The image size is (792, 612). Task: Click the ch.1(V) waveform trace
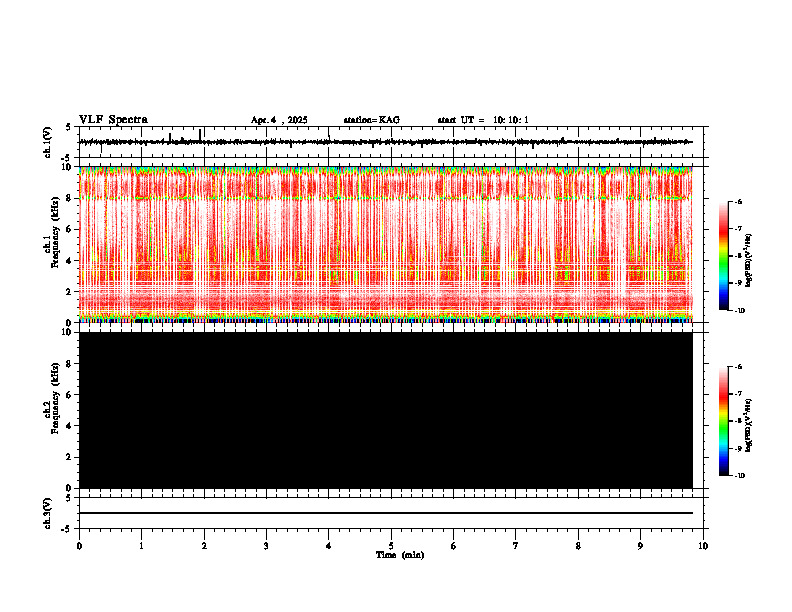coord(385,142)
